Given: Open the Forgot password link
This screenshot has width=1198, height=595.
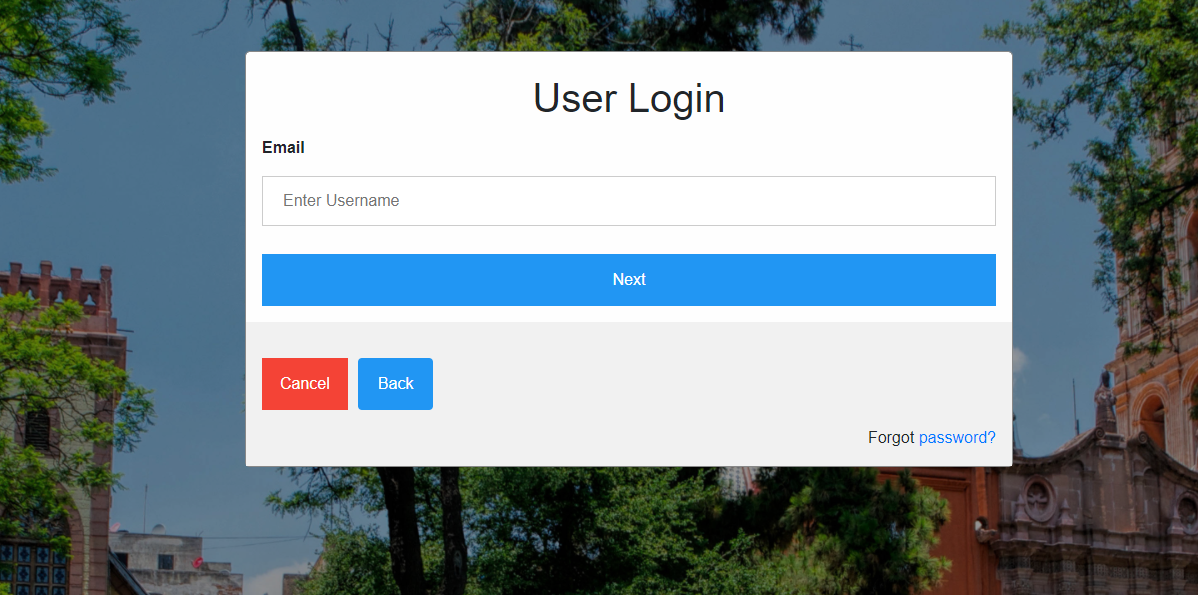Looking at the screenshot, I should [x=957, y=438].
